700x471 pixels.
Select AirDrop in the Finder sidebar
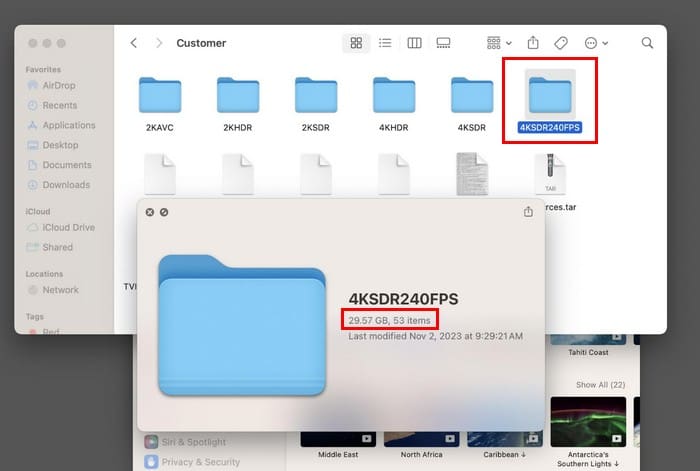[59, 86]
